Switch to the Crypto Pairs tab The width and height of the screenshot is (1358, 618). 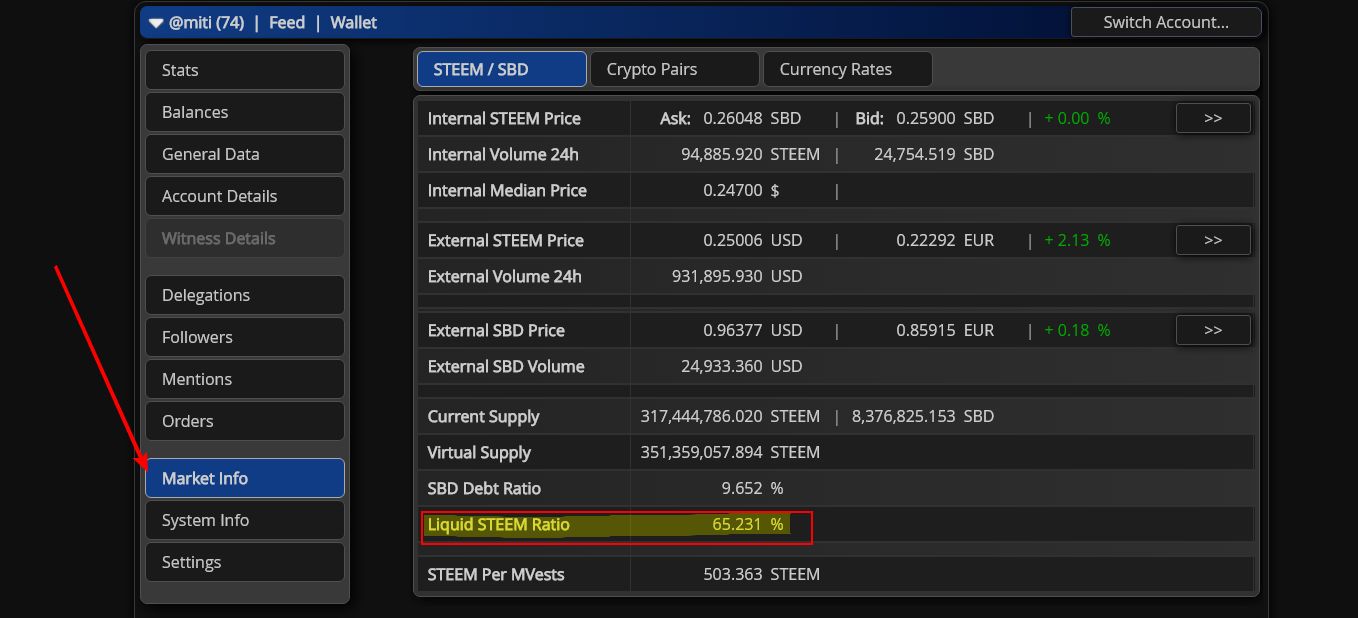coord(674,69)
